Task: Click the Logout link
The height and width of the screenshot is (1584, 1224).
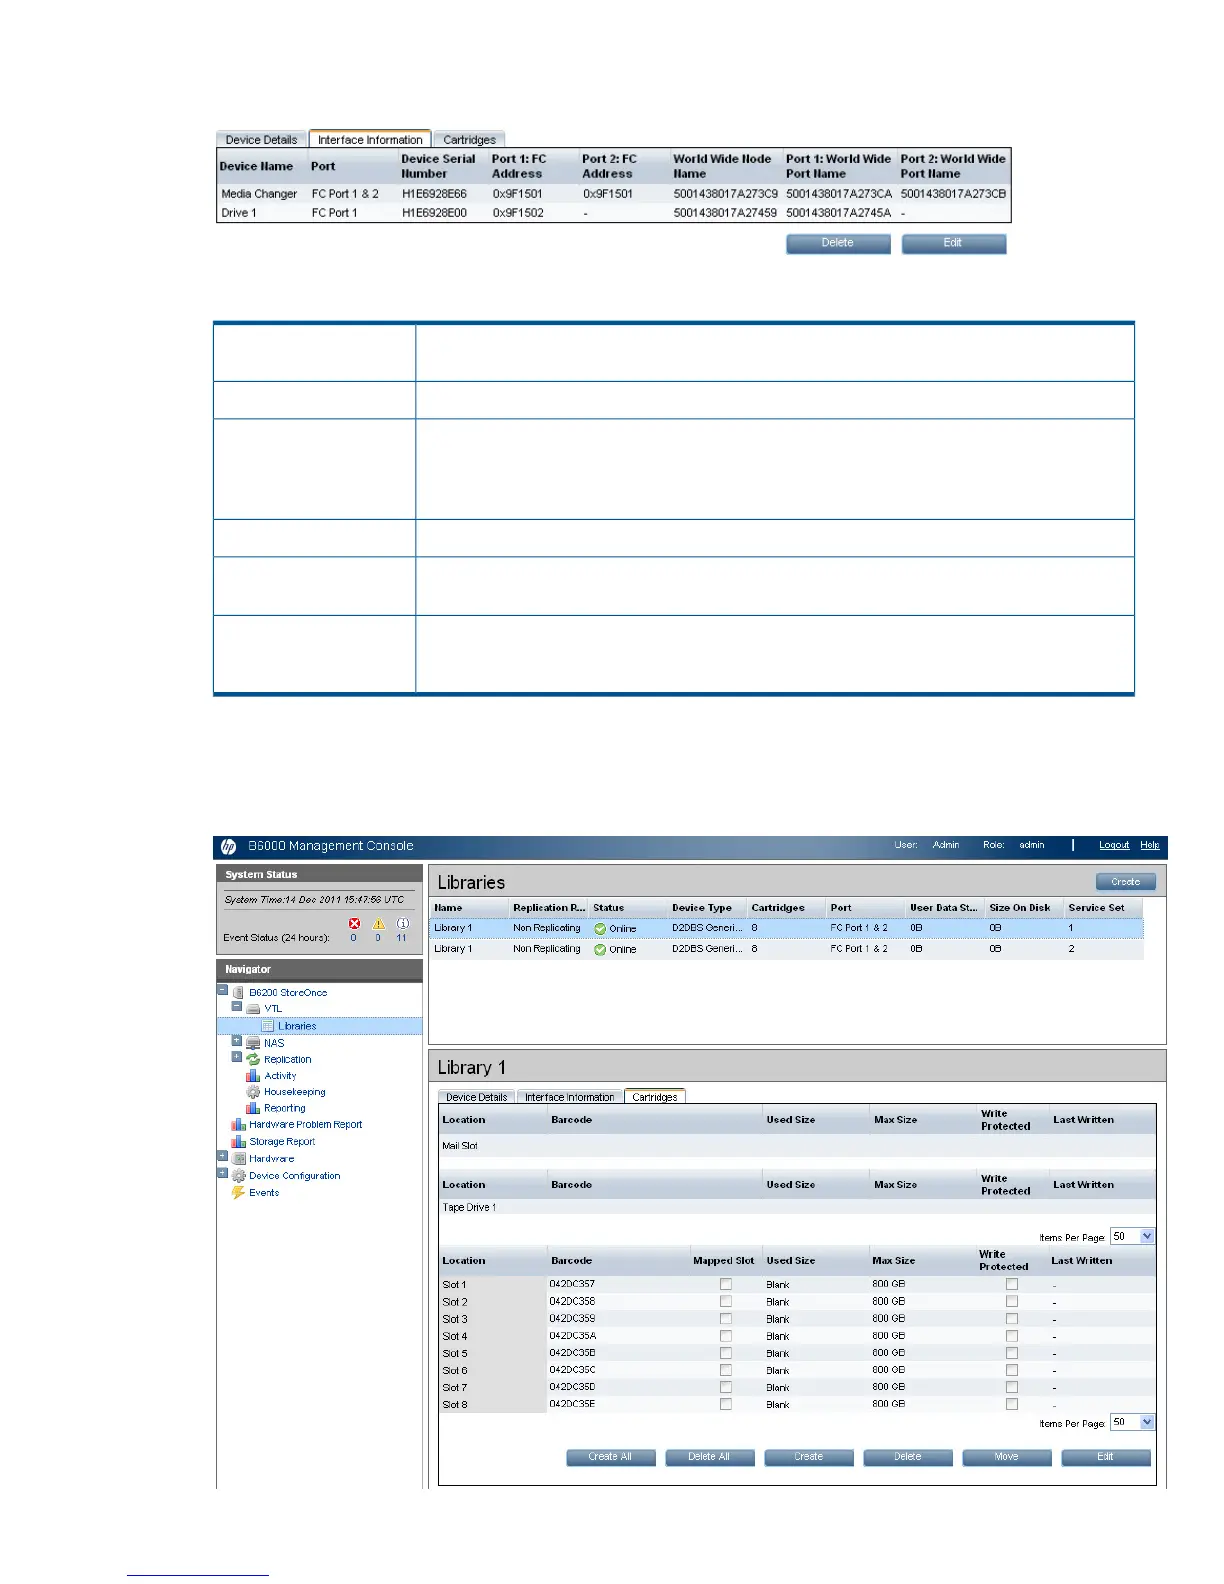Action: [1114, 845]
